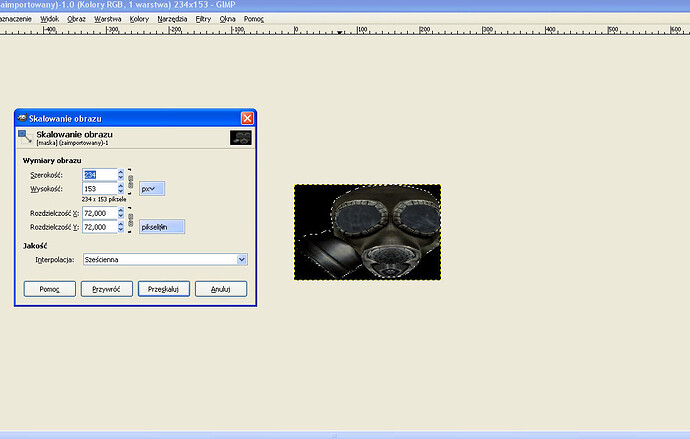
Task: Click the gas mask image on canvas
Action: tap(367, 232)
